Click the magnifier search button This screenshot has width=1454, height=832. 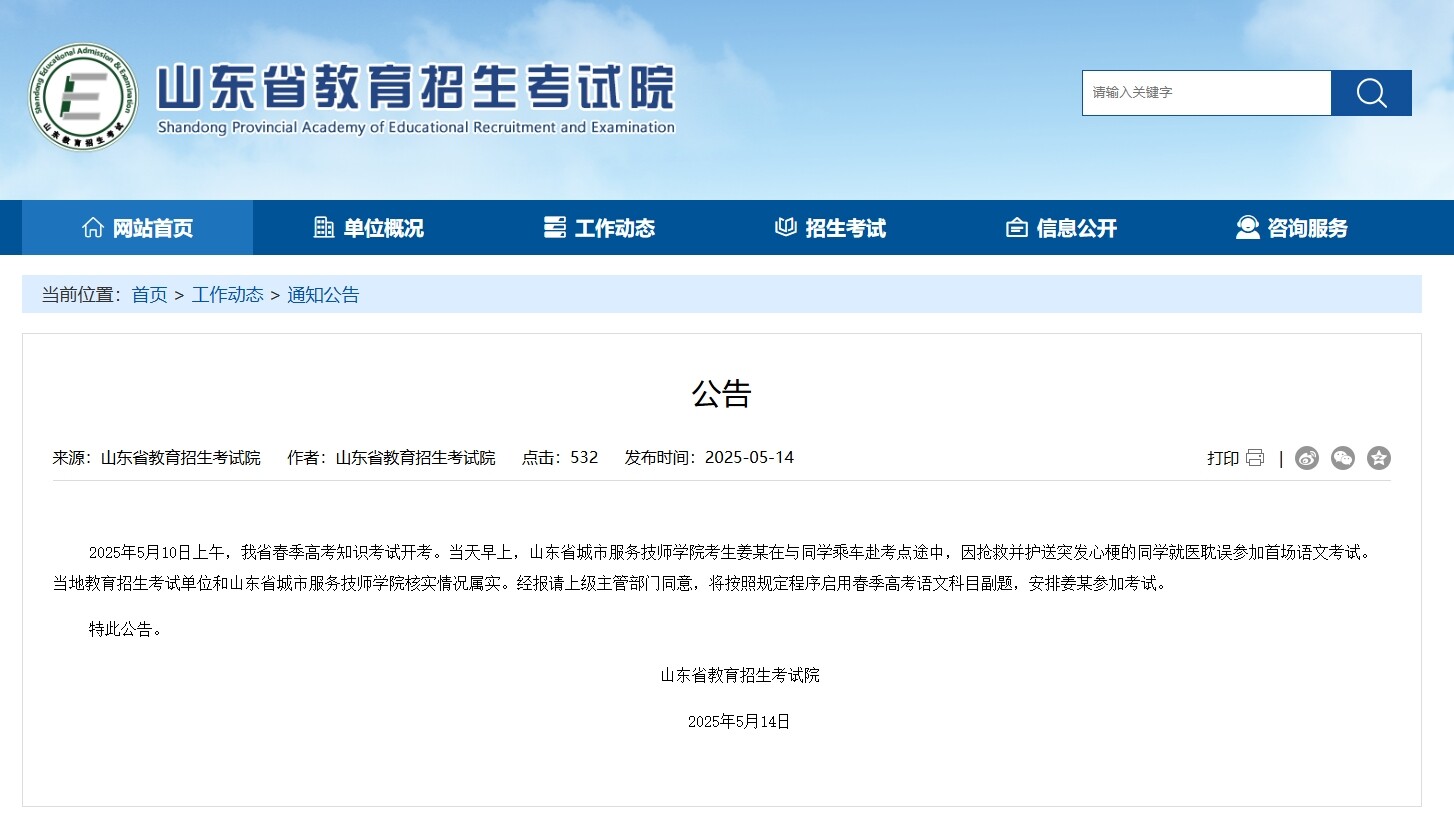tap(1371, 93)
